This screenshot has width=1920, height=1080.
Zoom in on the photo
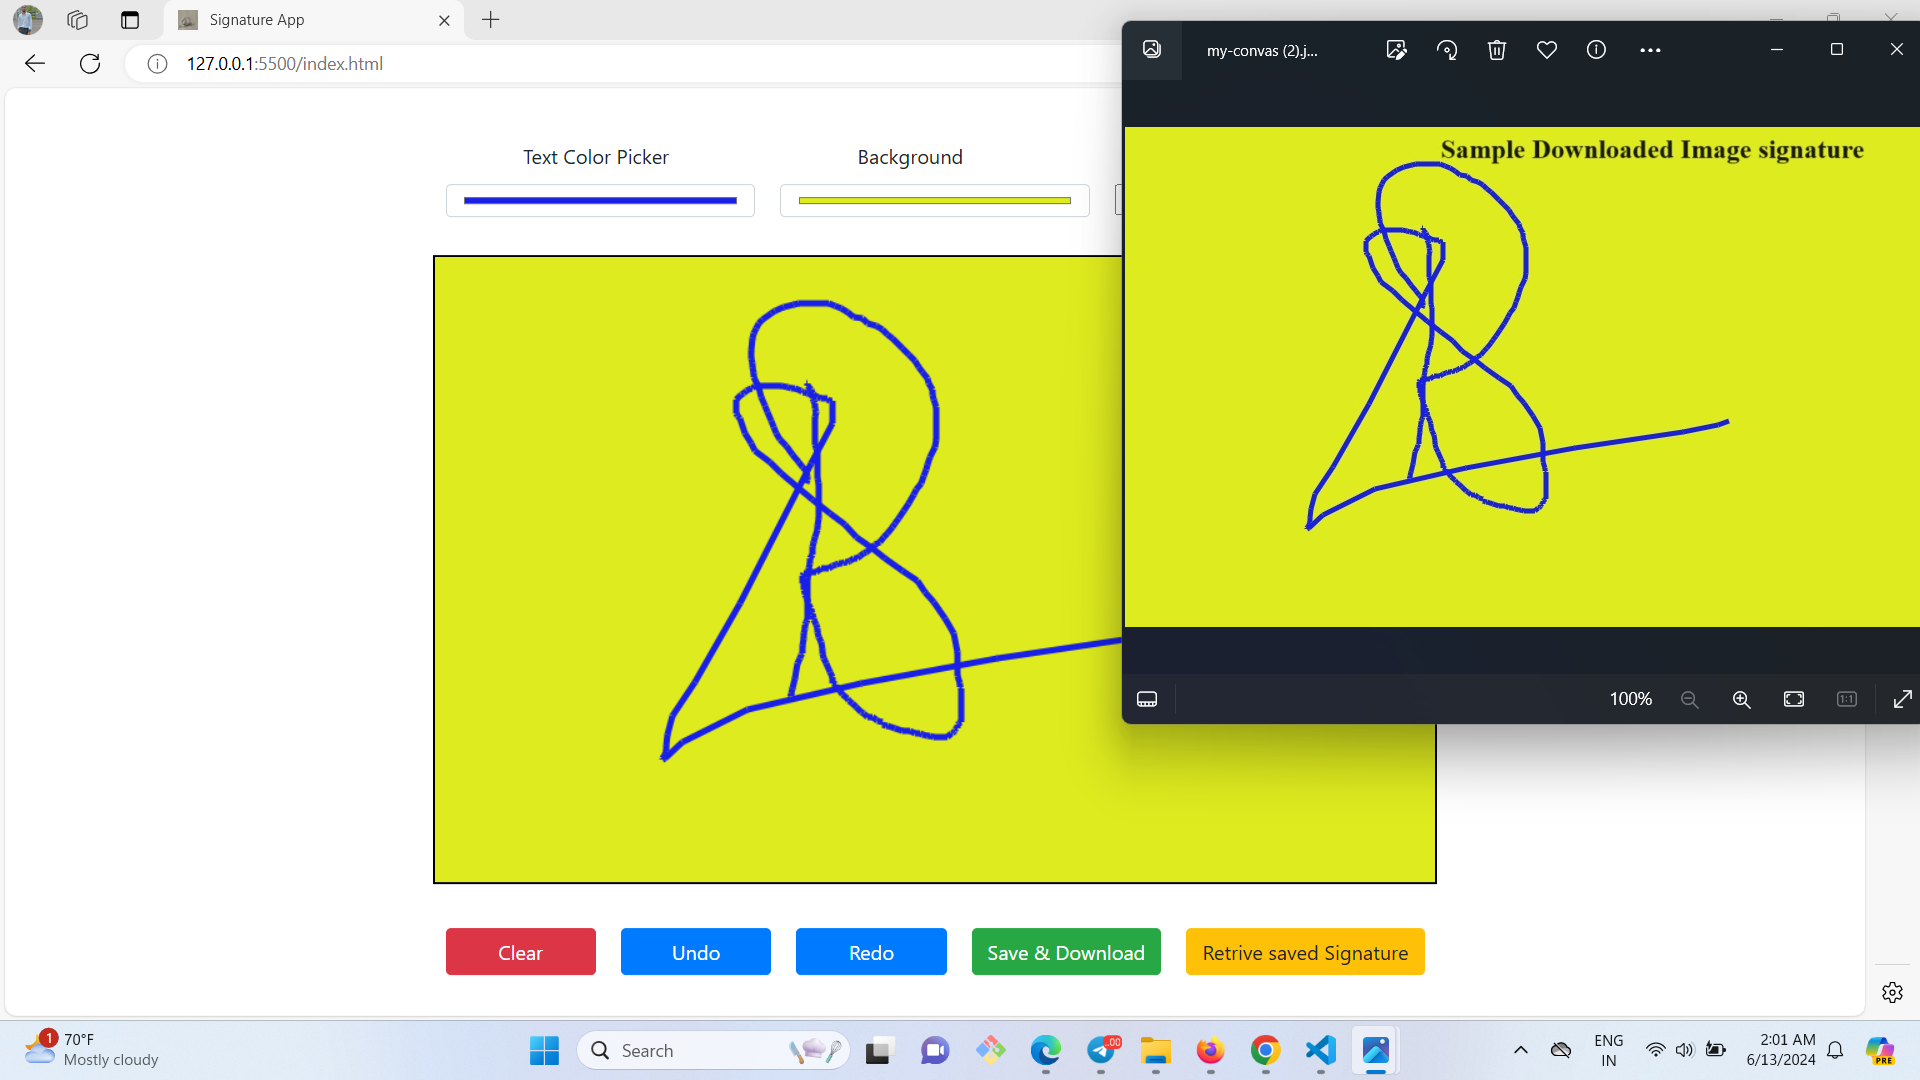[1742, 699]
